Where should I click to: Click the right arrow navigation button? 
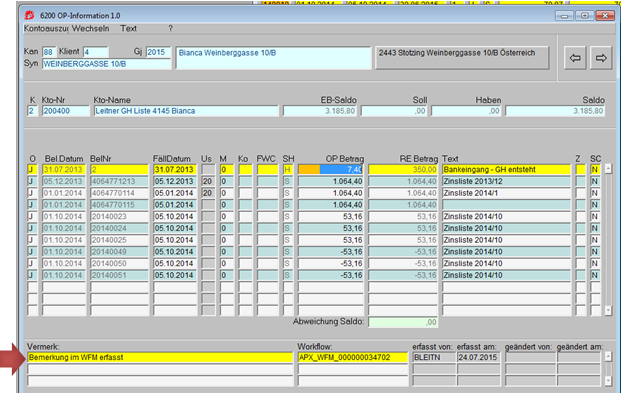pos(601,58)
